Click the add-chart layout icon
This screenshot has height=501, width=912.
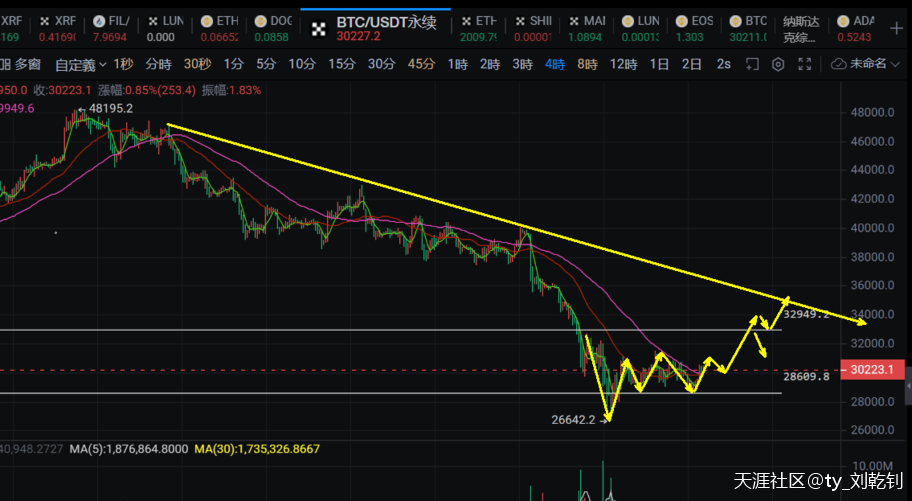(x=752, y=64)
